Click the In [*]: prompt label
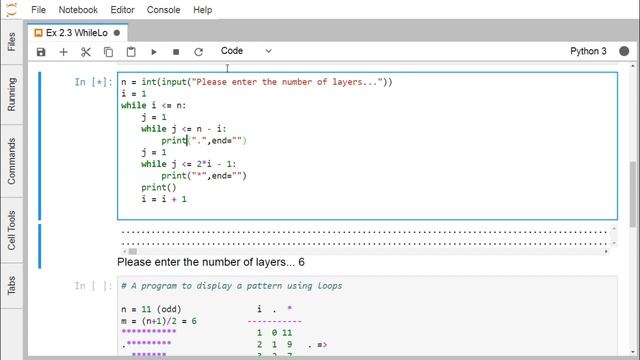 [x=93, y=82]
